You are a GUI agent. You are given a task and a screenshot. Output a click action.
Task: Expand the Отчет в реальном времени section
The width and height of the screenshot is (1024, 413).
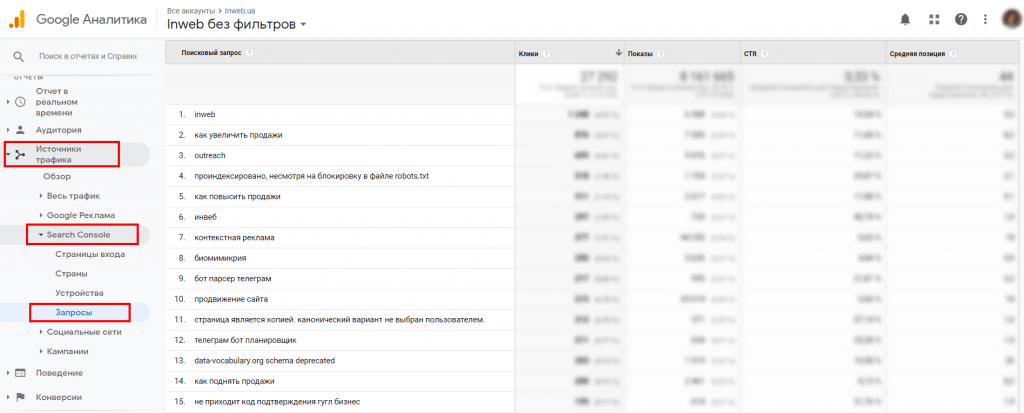[8, 102]
